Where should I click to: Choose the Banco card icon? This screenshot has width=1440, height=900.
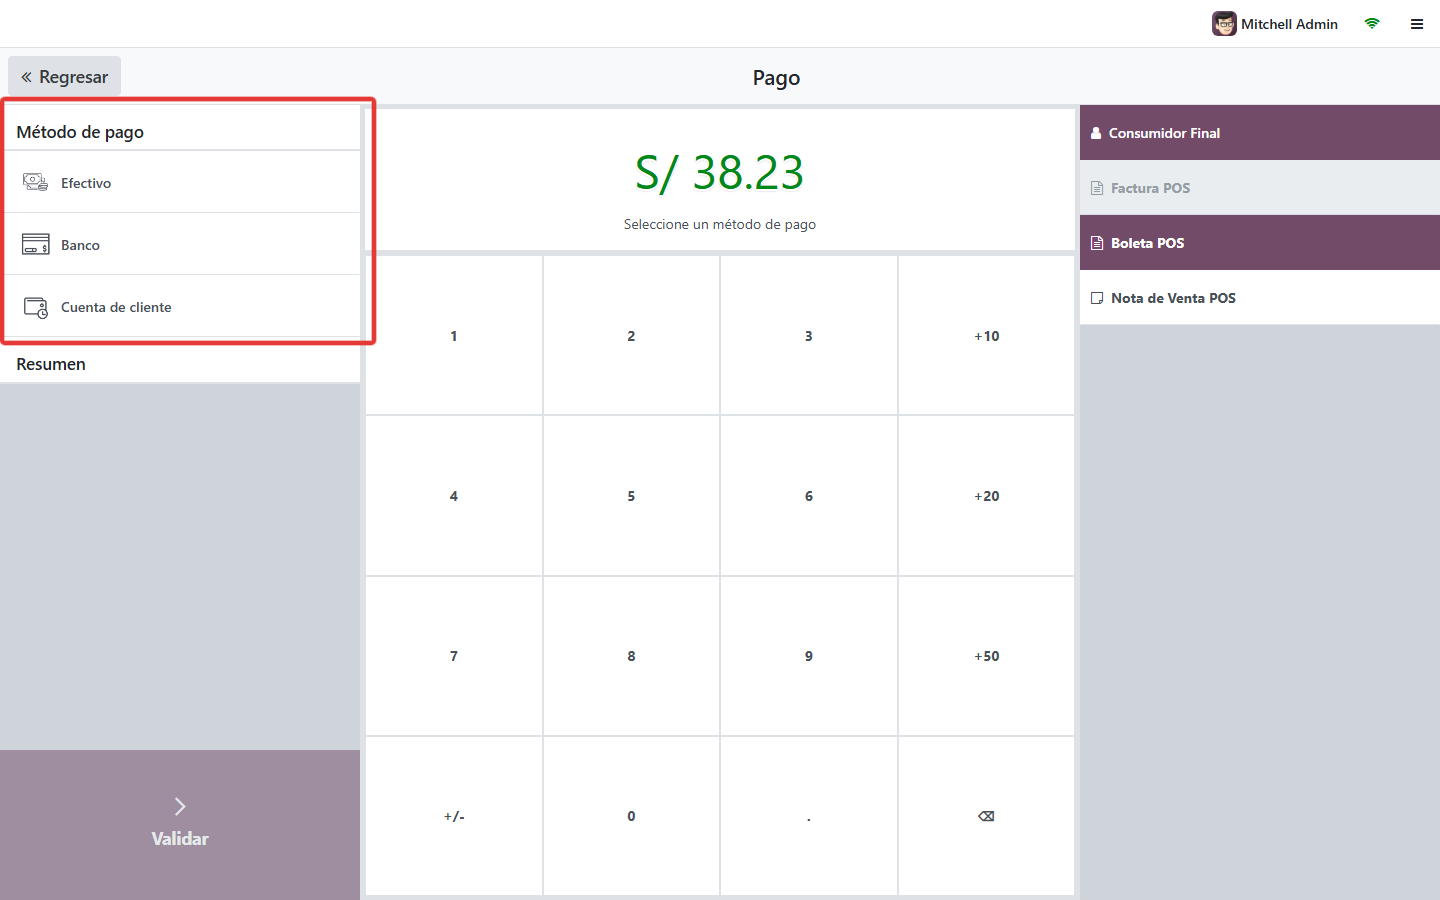(35, 244)
